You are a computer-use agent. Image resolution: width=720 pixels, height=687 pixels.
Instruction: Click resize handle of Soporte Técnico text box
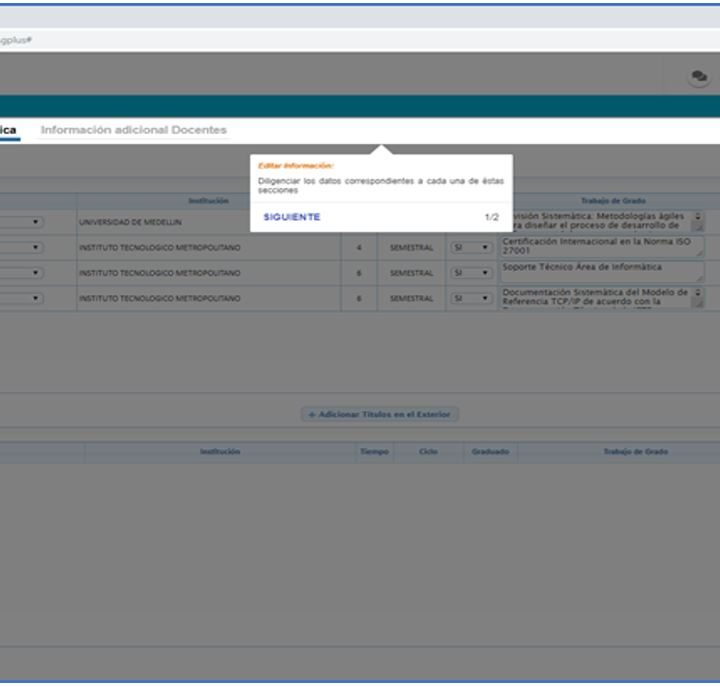[x=699, y=279]
